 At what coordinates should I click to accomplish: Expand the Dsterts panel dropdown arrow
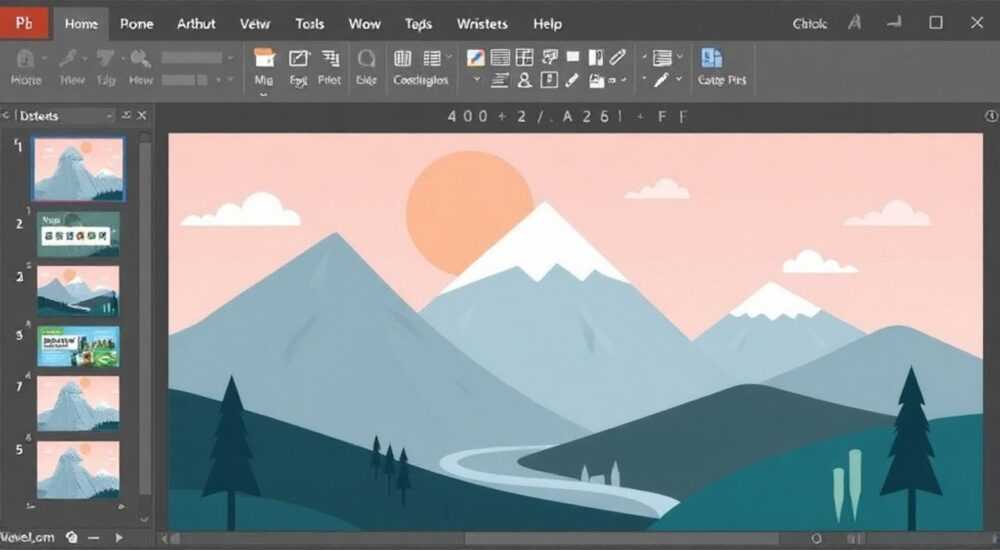[110, 116]
